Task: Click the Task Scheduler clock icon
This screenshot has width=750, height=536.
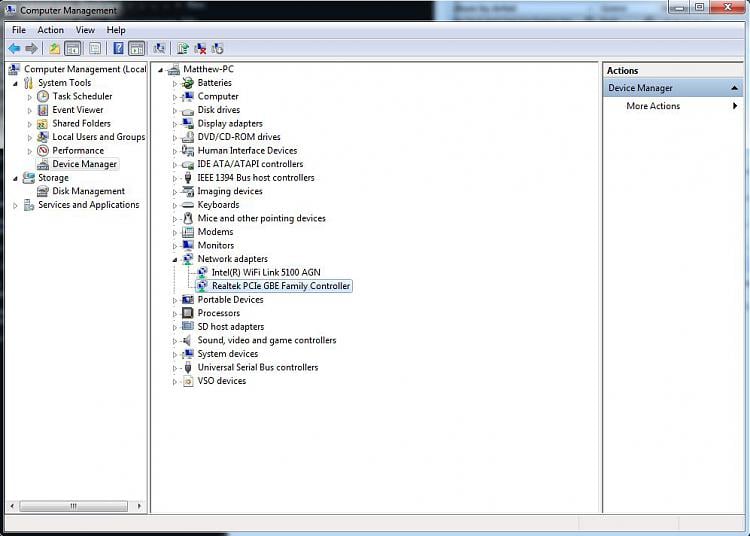Action: click(x=43, y=96)
